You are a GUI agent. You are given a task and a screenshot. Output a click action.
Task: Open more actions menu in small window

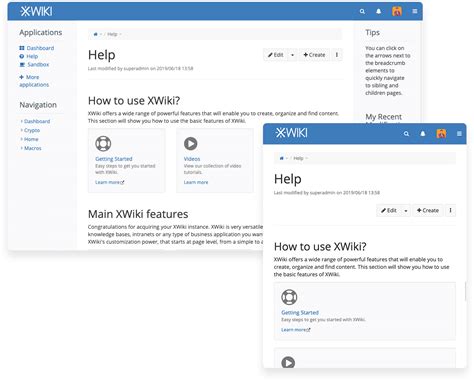click(x=450, y=210)
